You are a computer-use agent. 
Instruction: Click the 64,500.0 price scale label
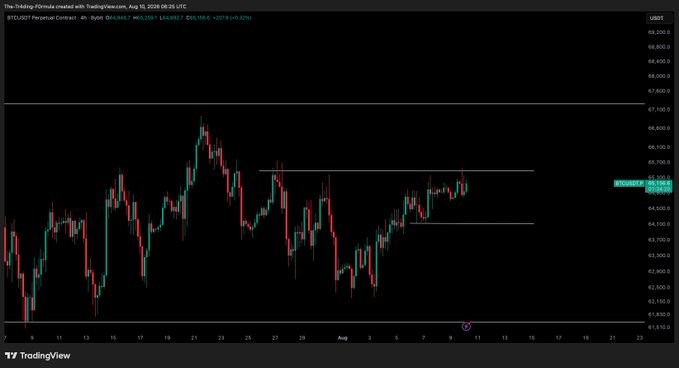(x=659, y=208)
